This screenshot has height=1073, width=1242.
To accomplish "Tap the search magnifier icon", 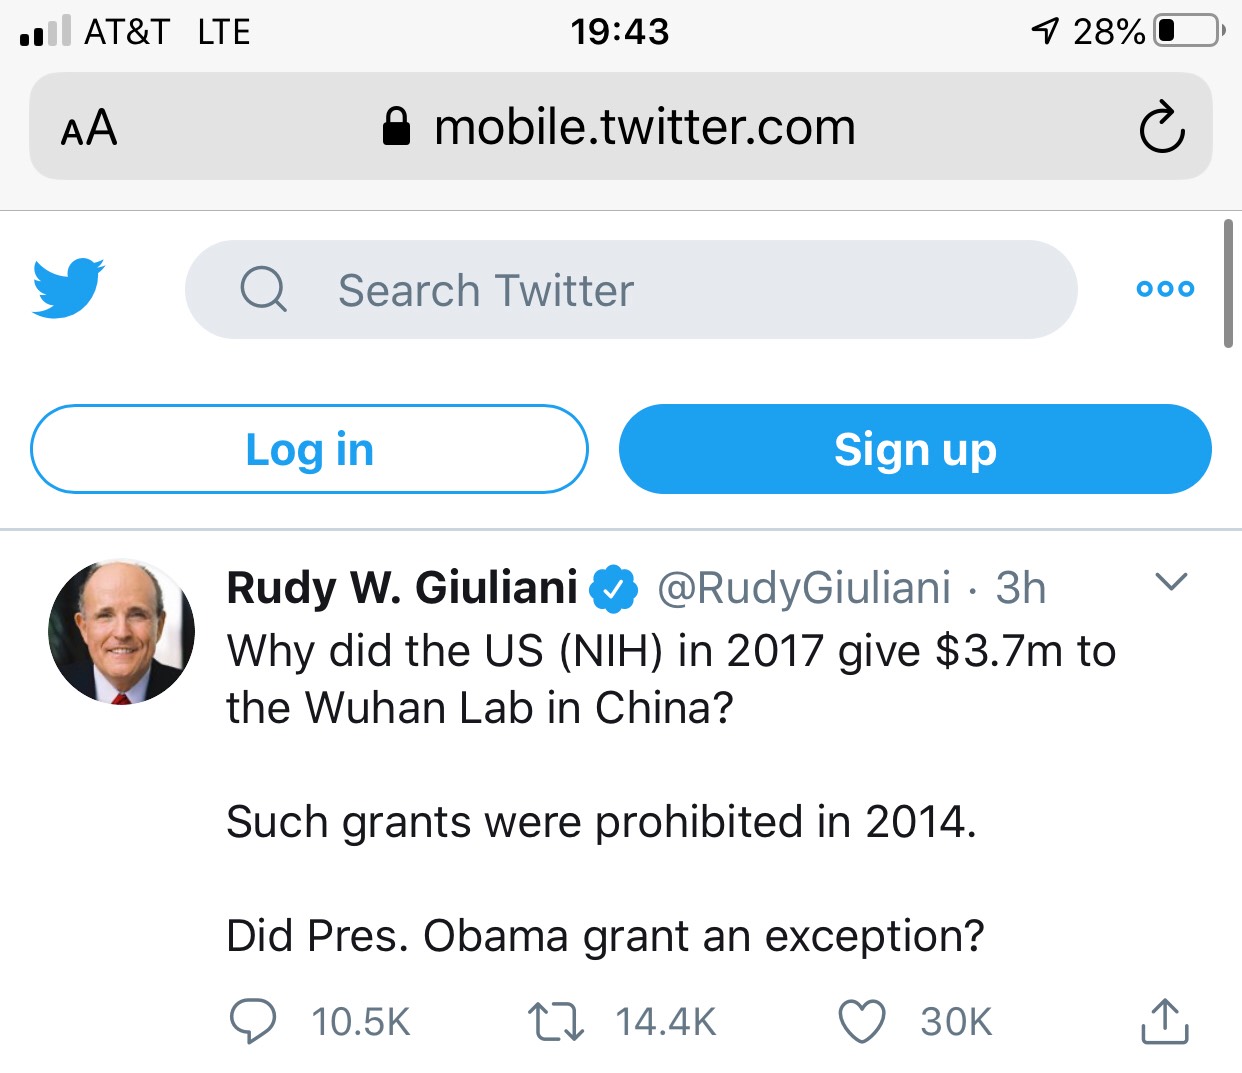I will [264, 290].
